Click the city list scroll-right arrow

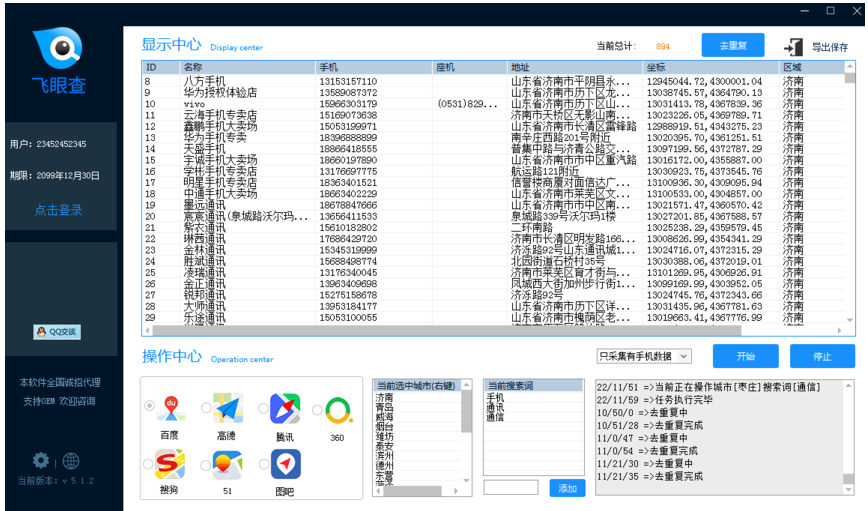point(456,491)
